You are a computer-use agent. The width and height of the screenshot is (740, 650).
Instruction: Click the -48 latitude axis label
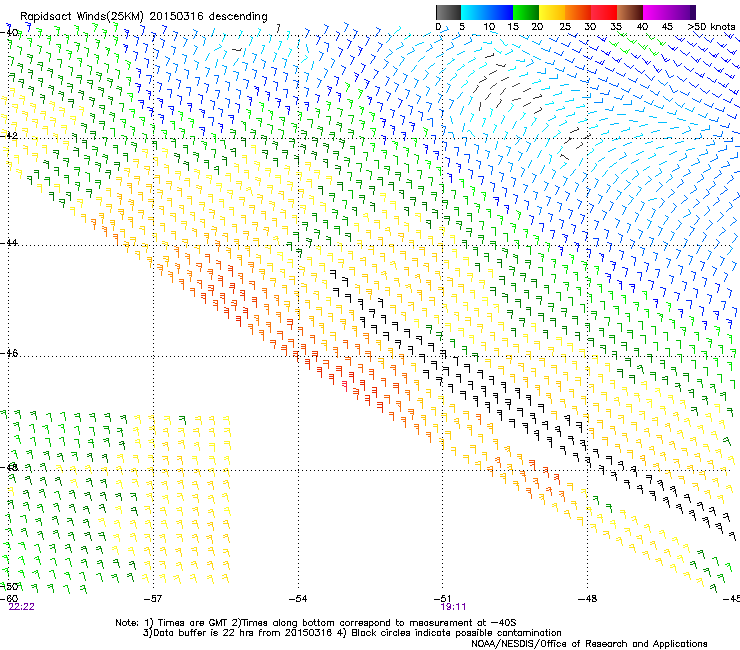tap(9, 467)
